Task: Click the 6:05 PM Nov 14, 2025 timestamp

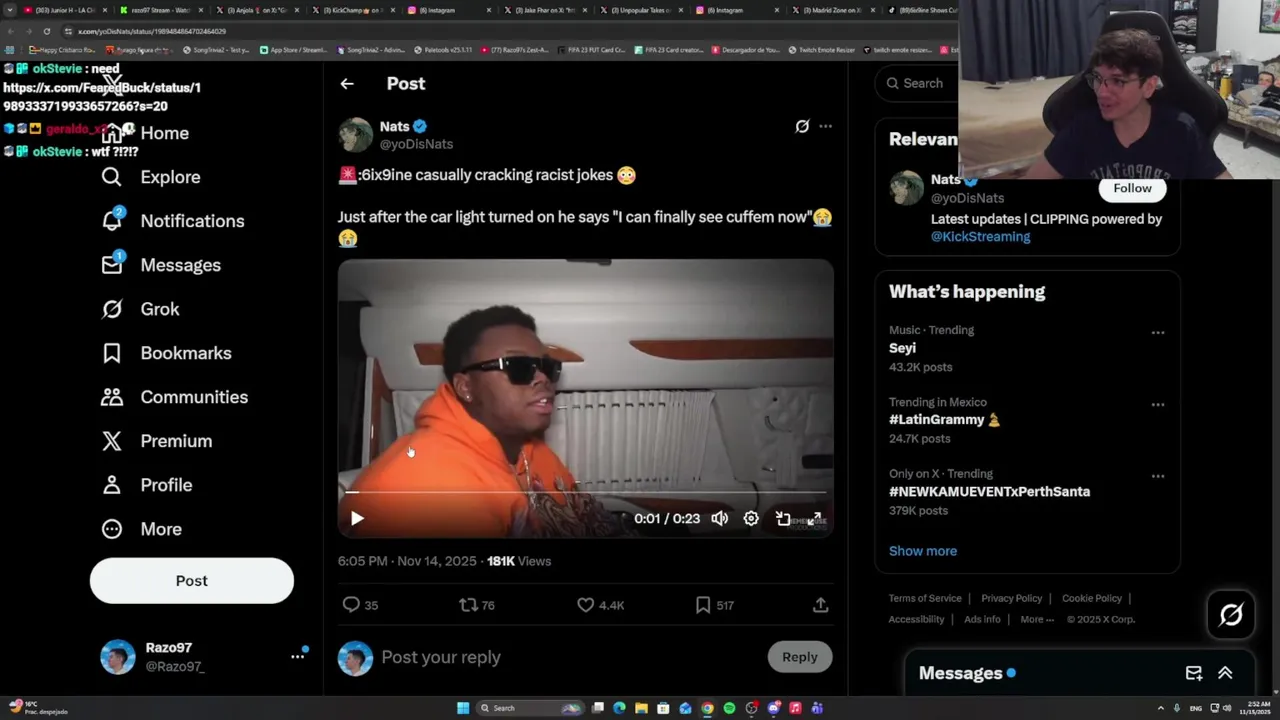Action: 407,561
